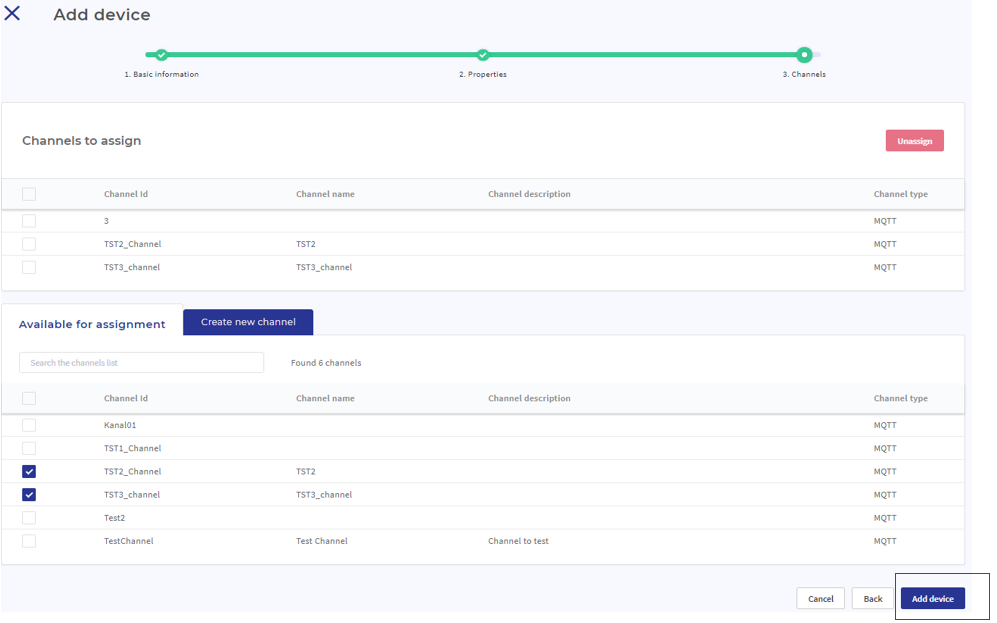Click the '3. Channels' step label

point(804,74)
